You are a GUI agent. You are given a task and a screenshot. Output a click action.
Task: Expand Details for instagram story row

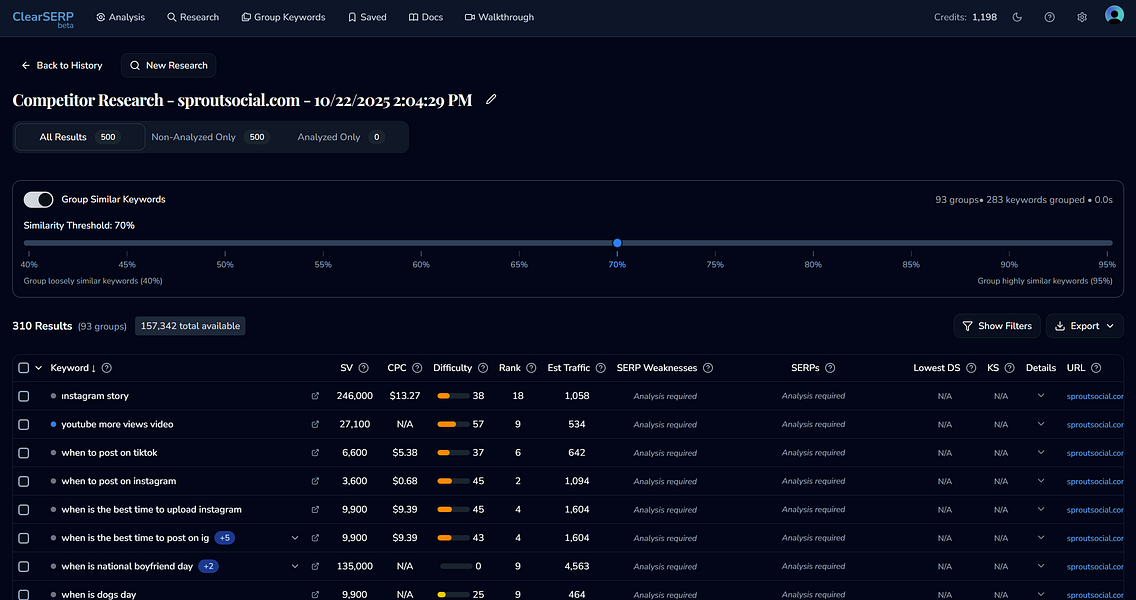[1041, 396]
